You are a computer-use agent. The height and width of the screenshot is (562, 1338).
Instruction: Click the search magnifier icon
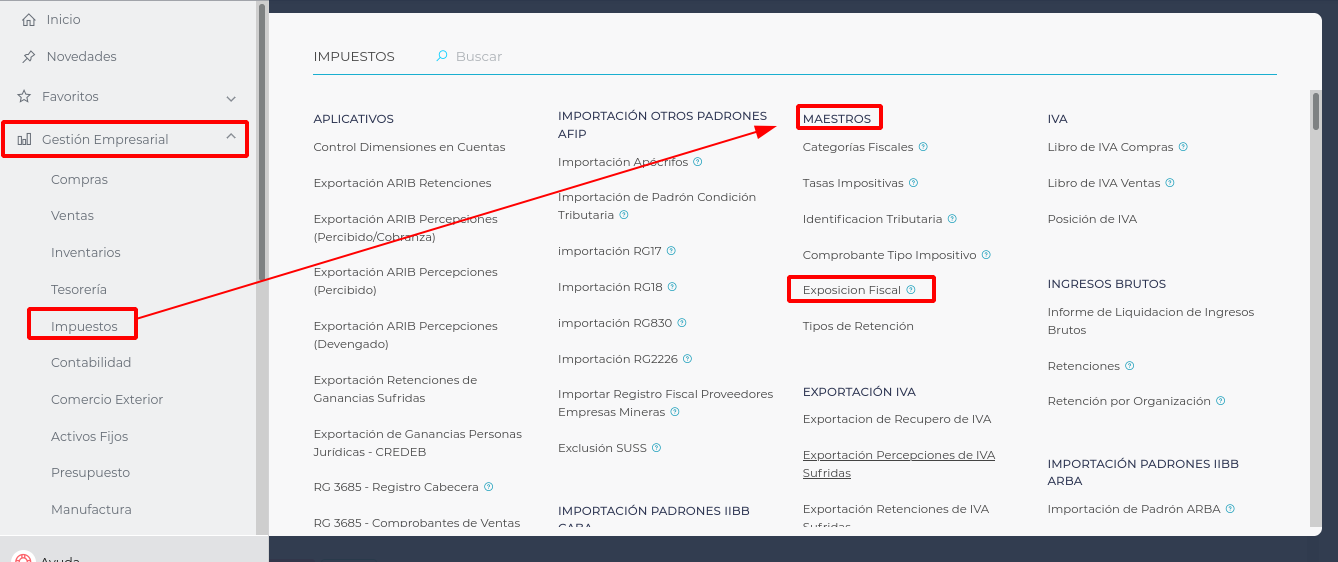point(442,57)
